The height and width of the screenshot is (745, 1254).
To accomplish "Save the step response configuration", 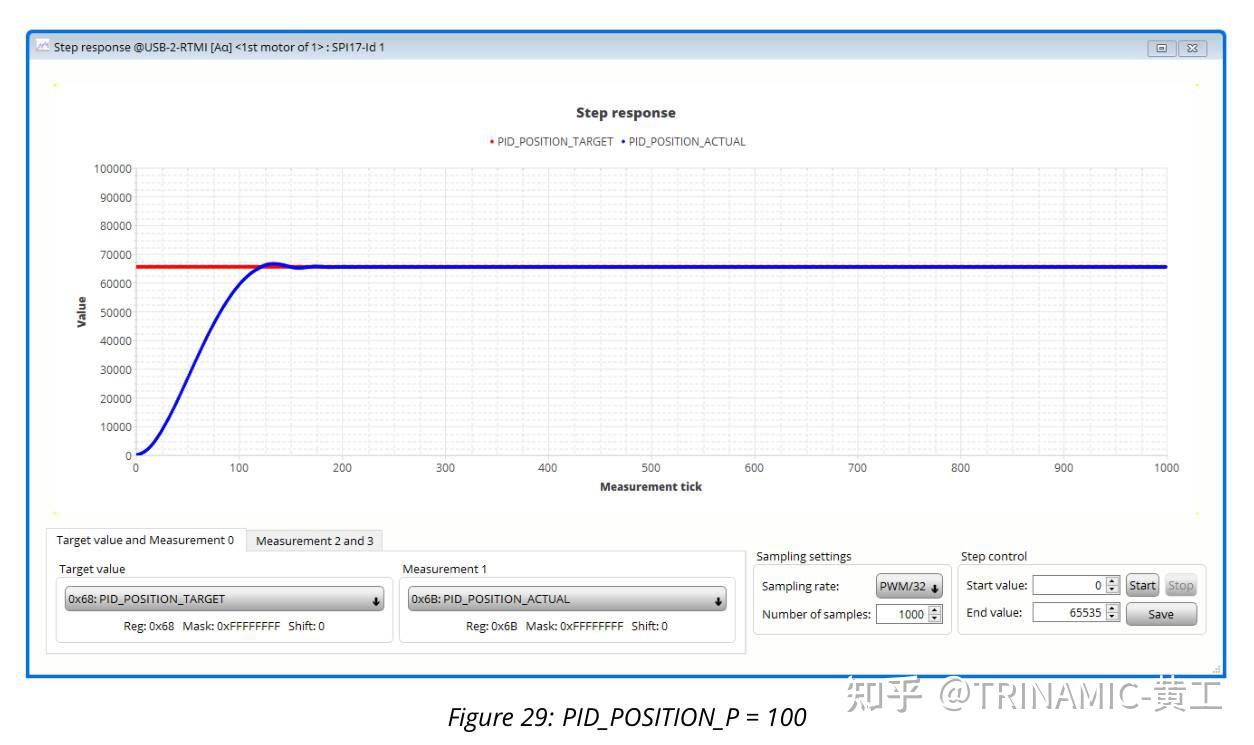I will 1160,614.
